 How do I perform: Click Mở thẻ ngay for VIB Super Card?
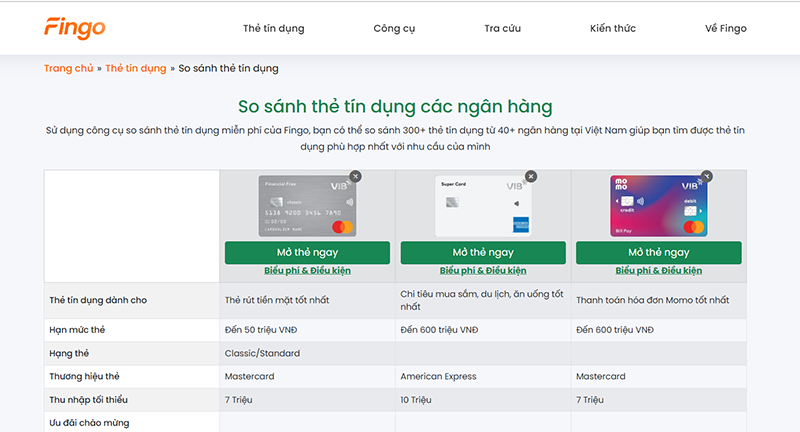point(483,252)
